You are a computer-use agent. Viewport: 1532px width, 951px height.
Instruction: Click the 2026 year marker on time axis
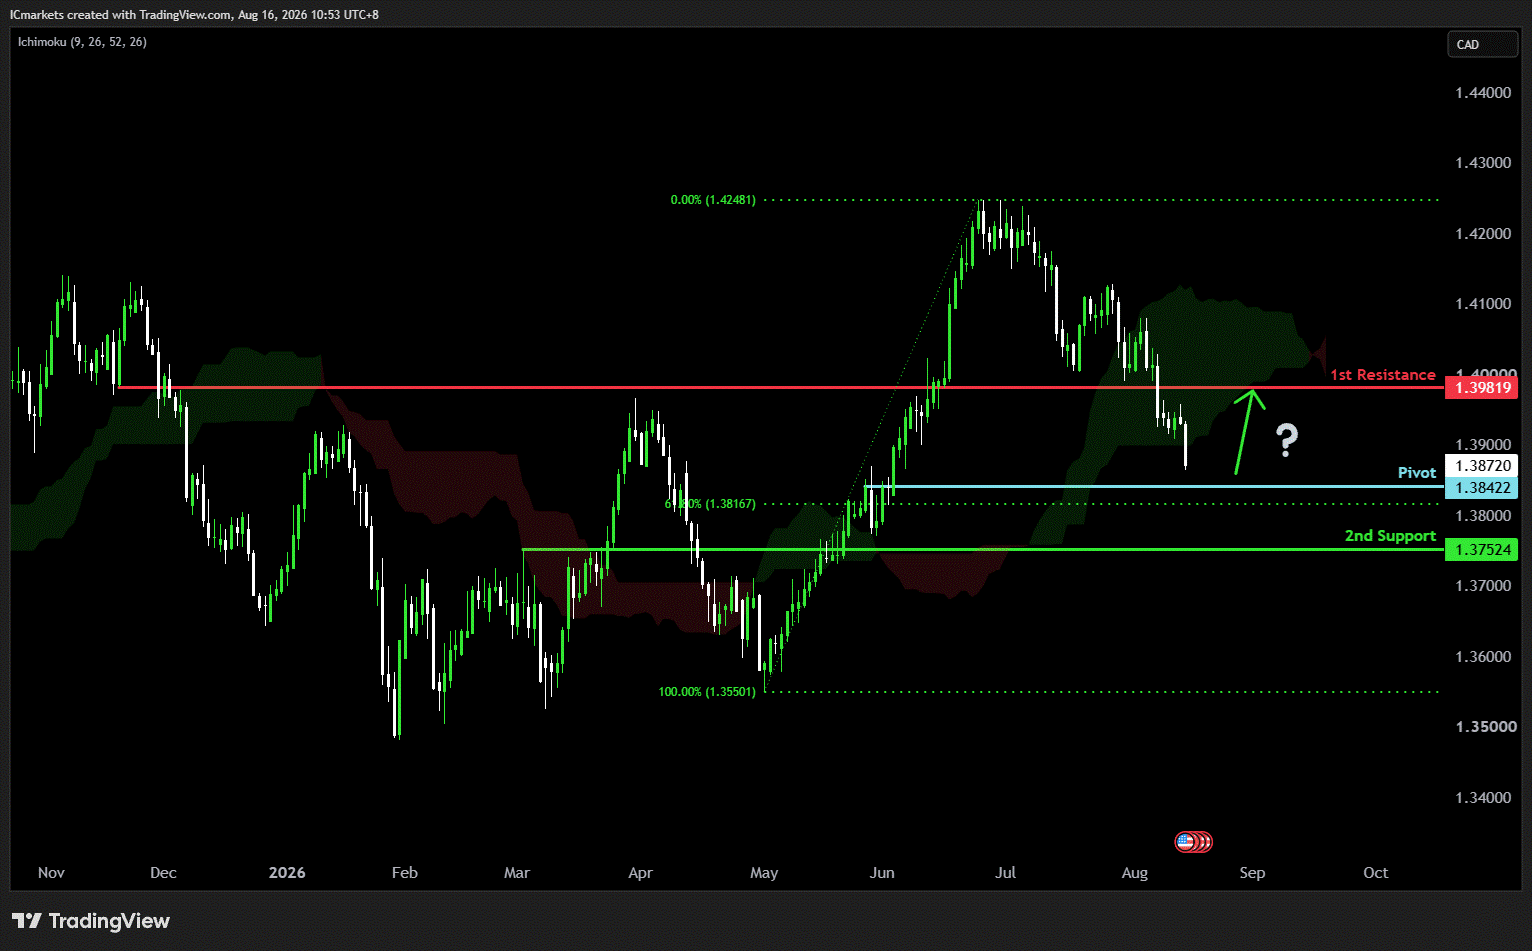(287, 873)
